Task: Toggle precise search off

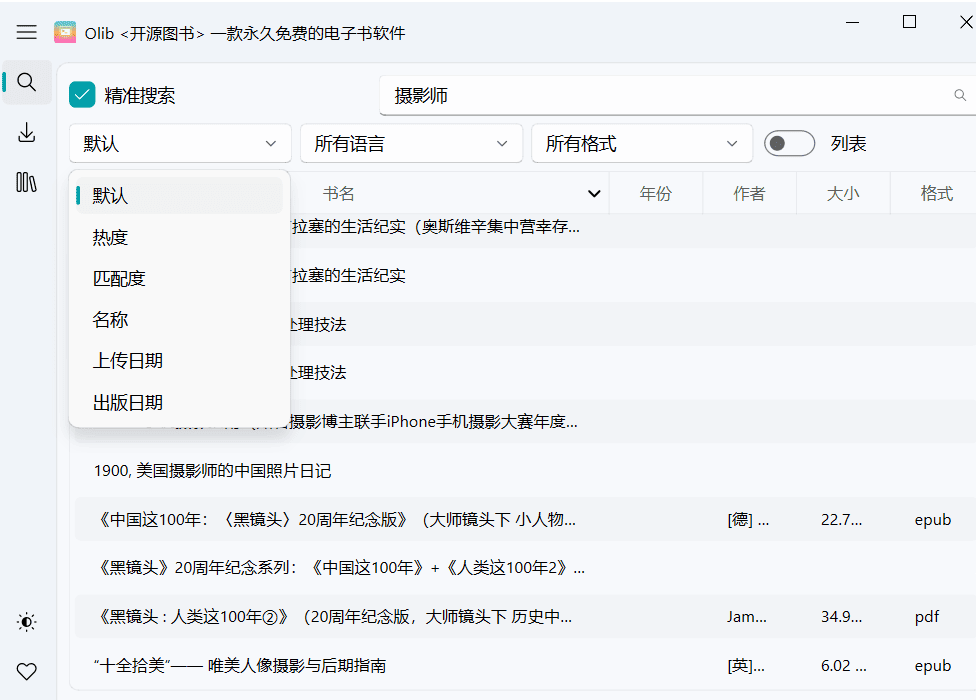Action: pyautogui.click(x=81, y=95)
